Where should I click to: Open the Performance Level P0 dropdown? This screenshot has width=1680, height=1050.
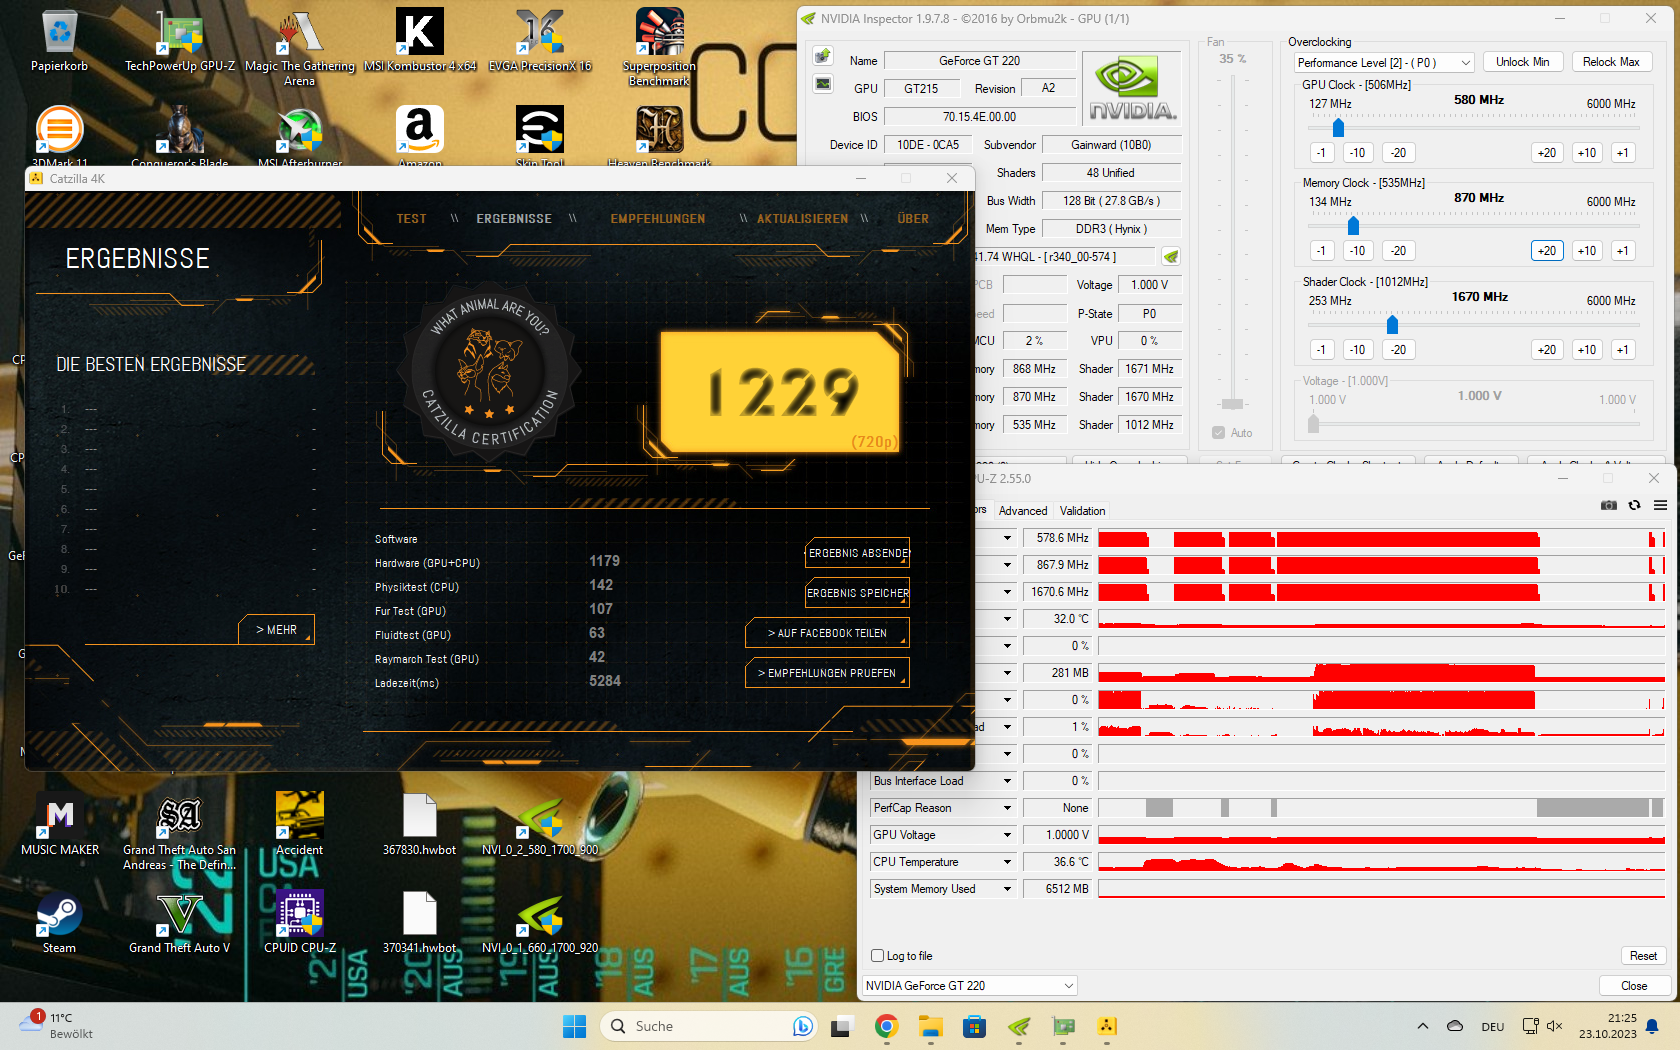(1384, 62)
